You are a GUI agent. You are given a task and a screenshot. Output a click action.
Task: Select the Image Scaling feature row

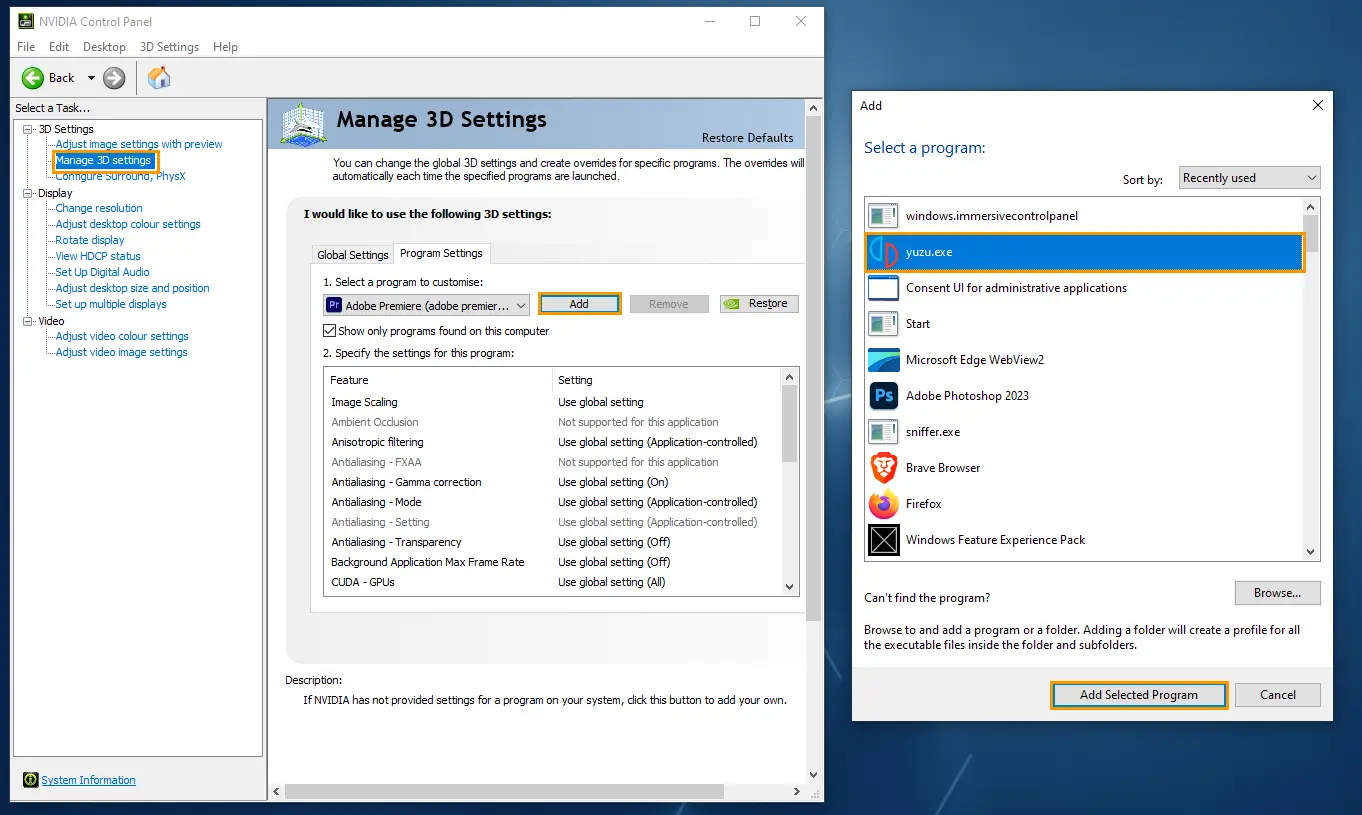[x=552, y=402]
